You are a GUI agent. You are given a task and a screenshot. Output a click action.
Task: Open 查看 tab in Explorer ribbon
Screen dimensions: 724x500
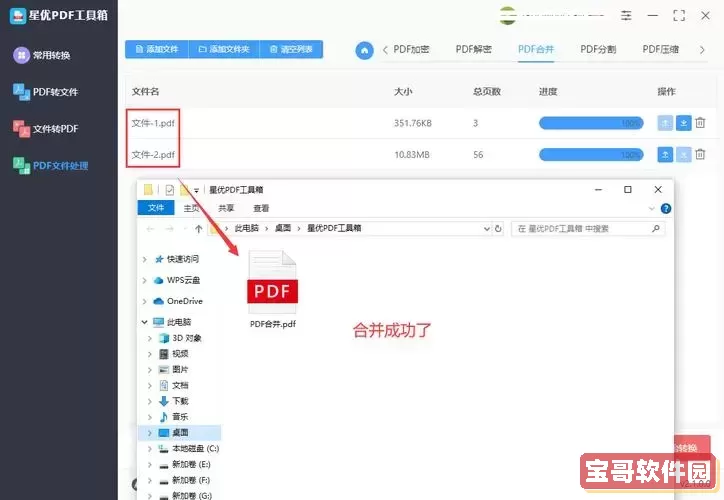click(261, 208)
